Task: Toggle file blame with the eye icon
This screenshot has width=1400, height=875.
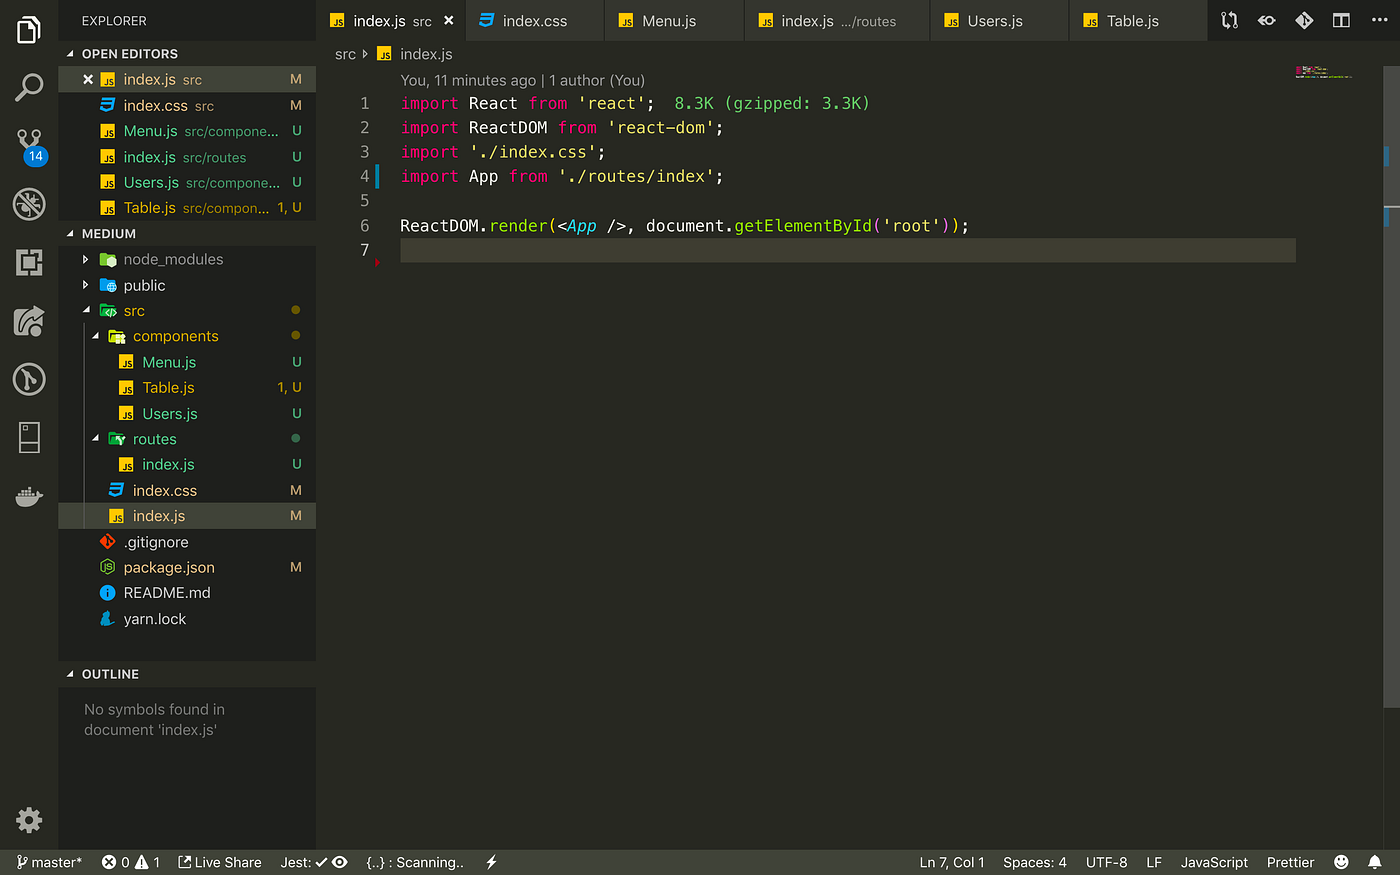Action: [1266, 19]
